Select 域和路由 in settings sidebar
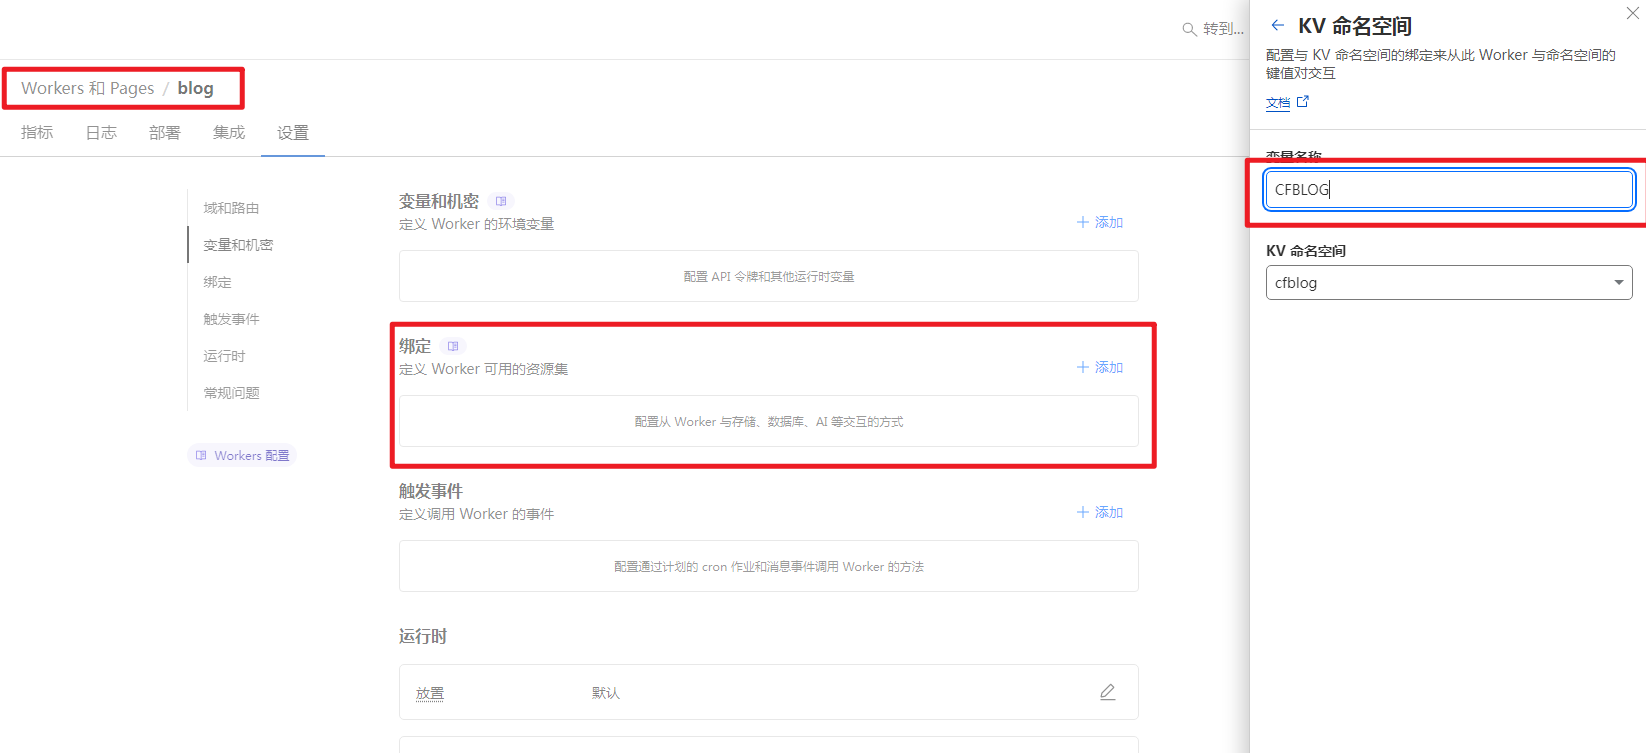 [231, 208]
